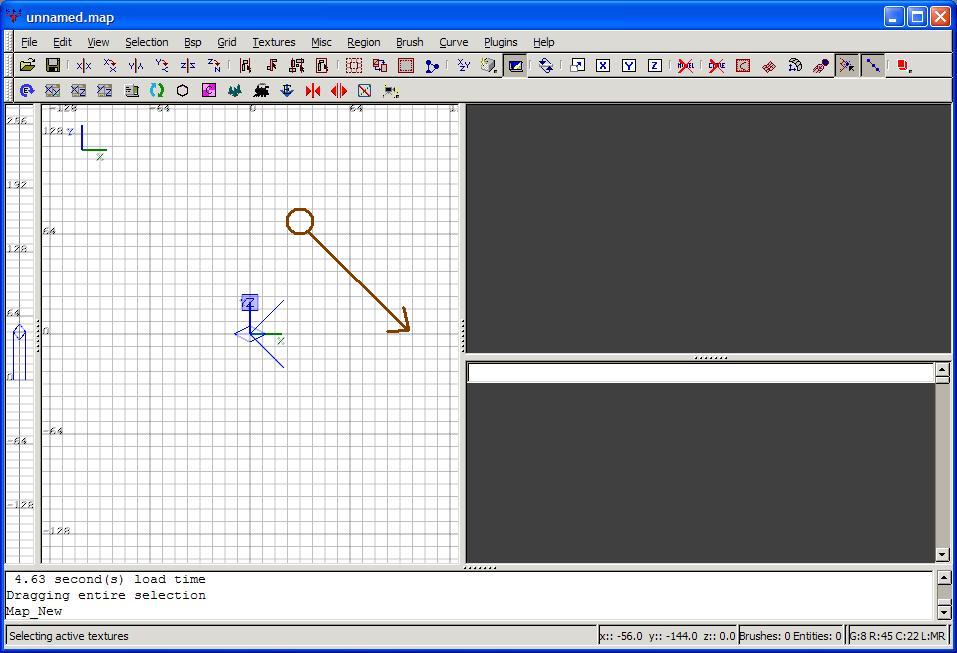The image size is (957, 653).
Task: Flip selection along Z axis
Action: [188, 65]
